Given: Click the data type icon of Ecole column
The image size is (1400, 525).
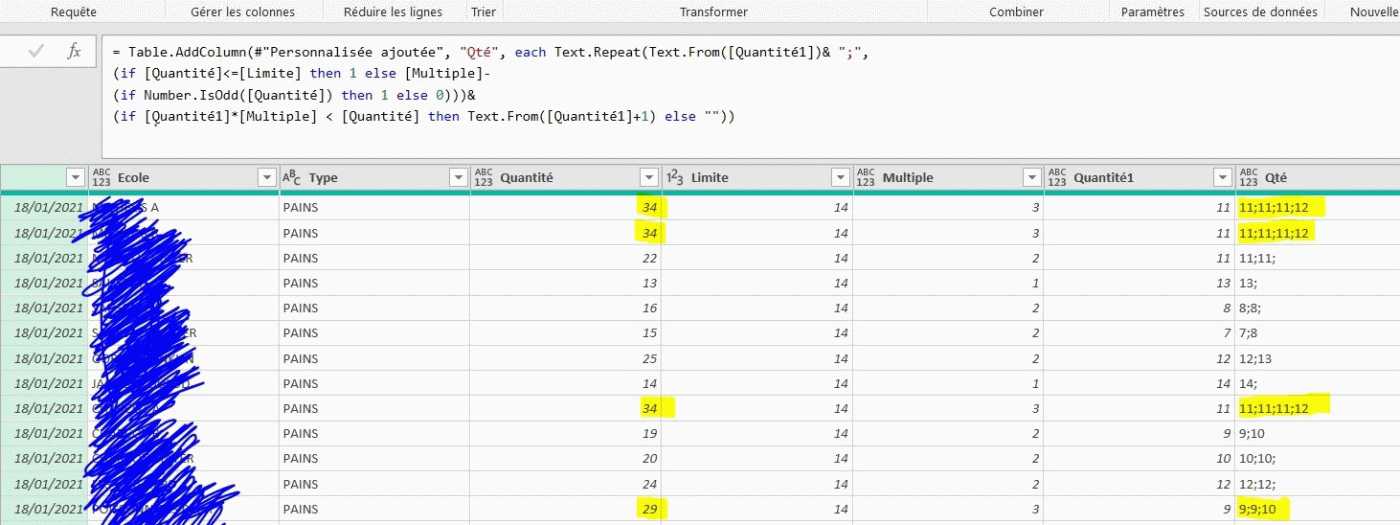Looking at the screenshot, I should 101,177.
